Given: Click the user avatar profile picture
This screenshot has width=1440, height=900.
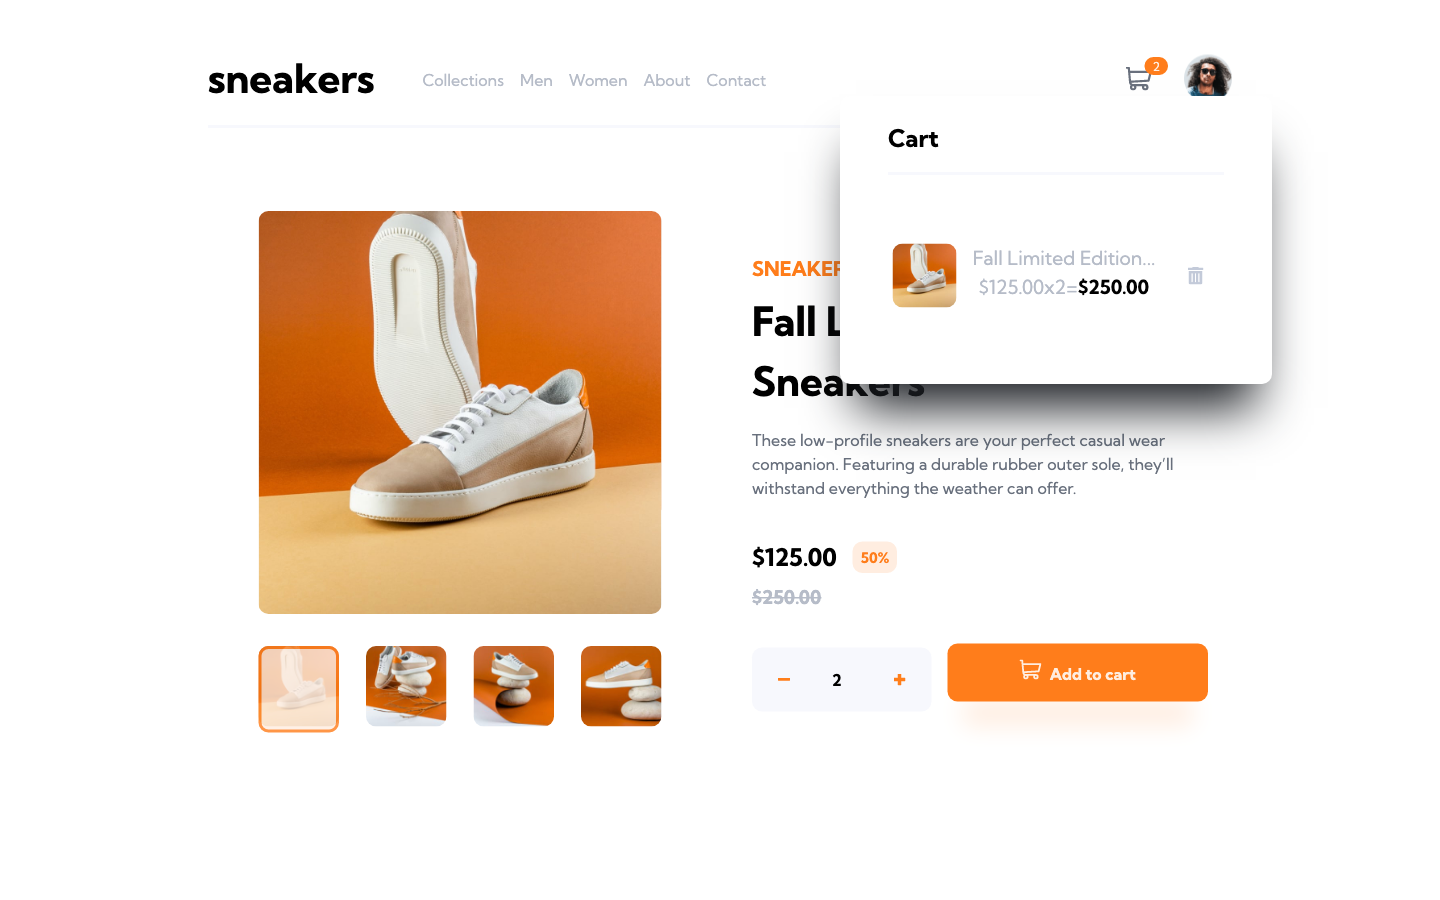Looking at the screenshot, I should [1208, 78].
